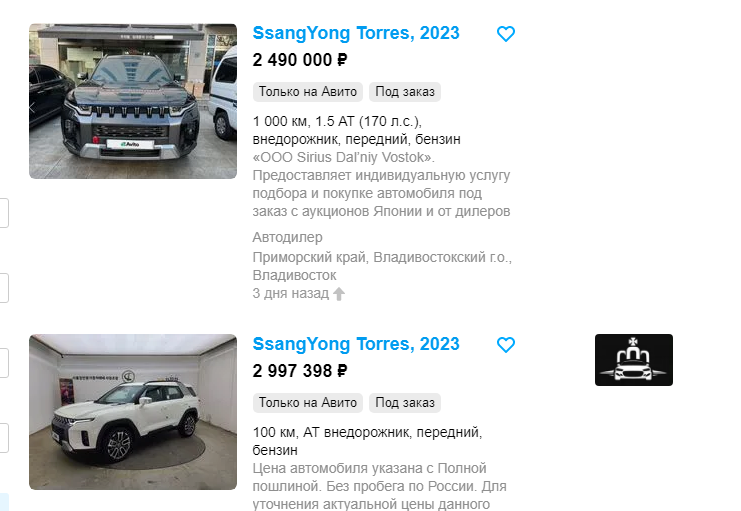Open the dealer's black car logo

(x=634, y=360)
